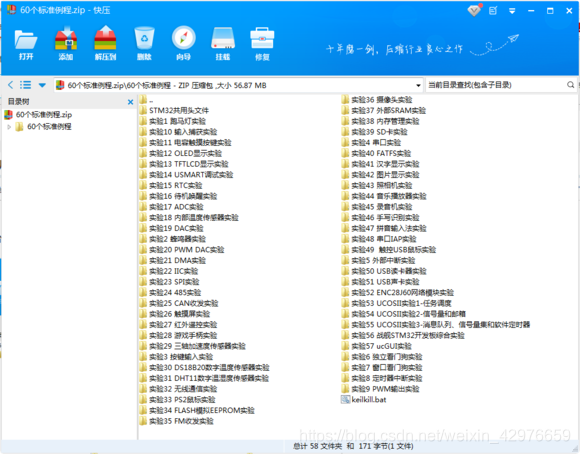Select folder 实验13 TFTLCD显示实验
Screen dimensions: 580x454
pos(184,164)
